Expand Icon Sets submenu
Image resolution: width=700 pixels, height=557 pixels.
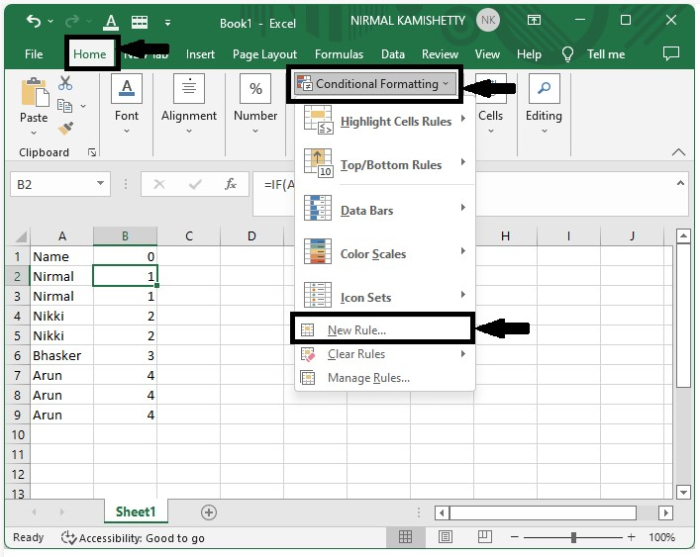pyautogui.click(x=384, y=297)
